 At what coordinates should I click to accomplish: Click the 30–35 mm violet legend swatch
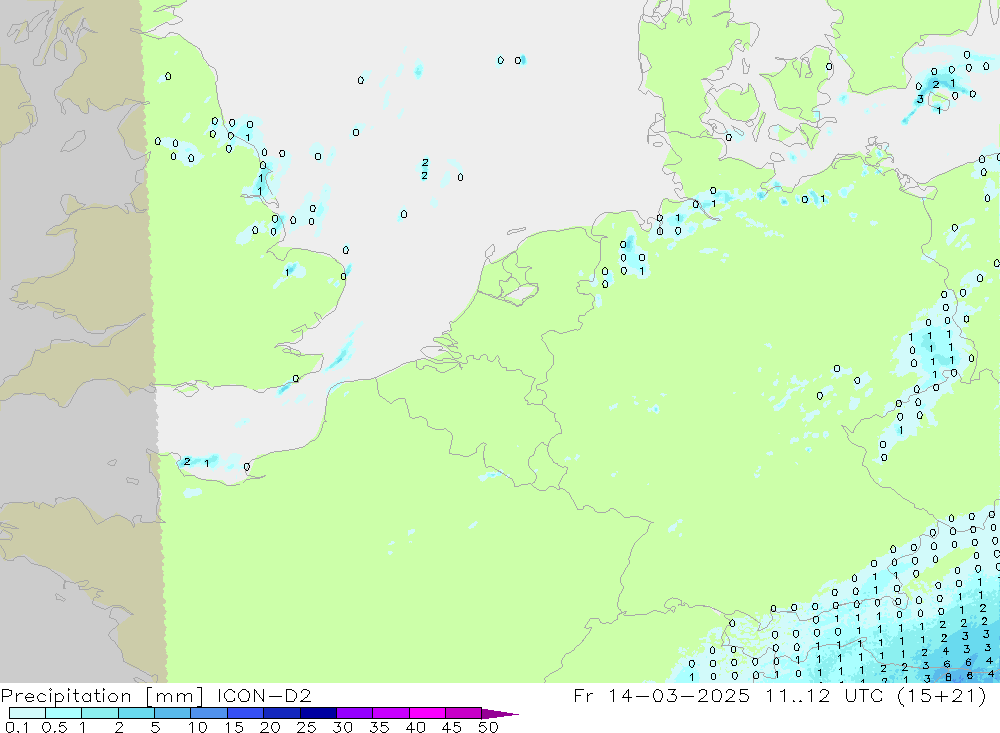(x=355, y=713)
